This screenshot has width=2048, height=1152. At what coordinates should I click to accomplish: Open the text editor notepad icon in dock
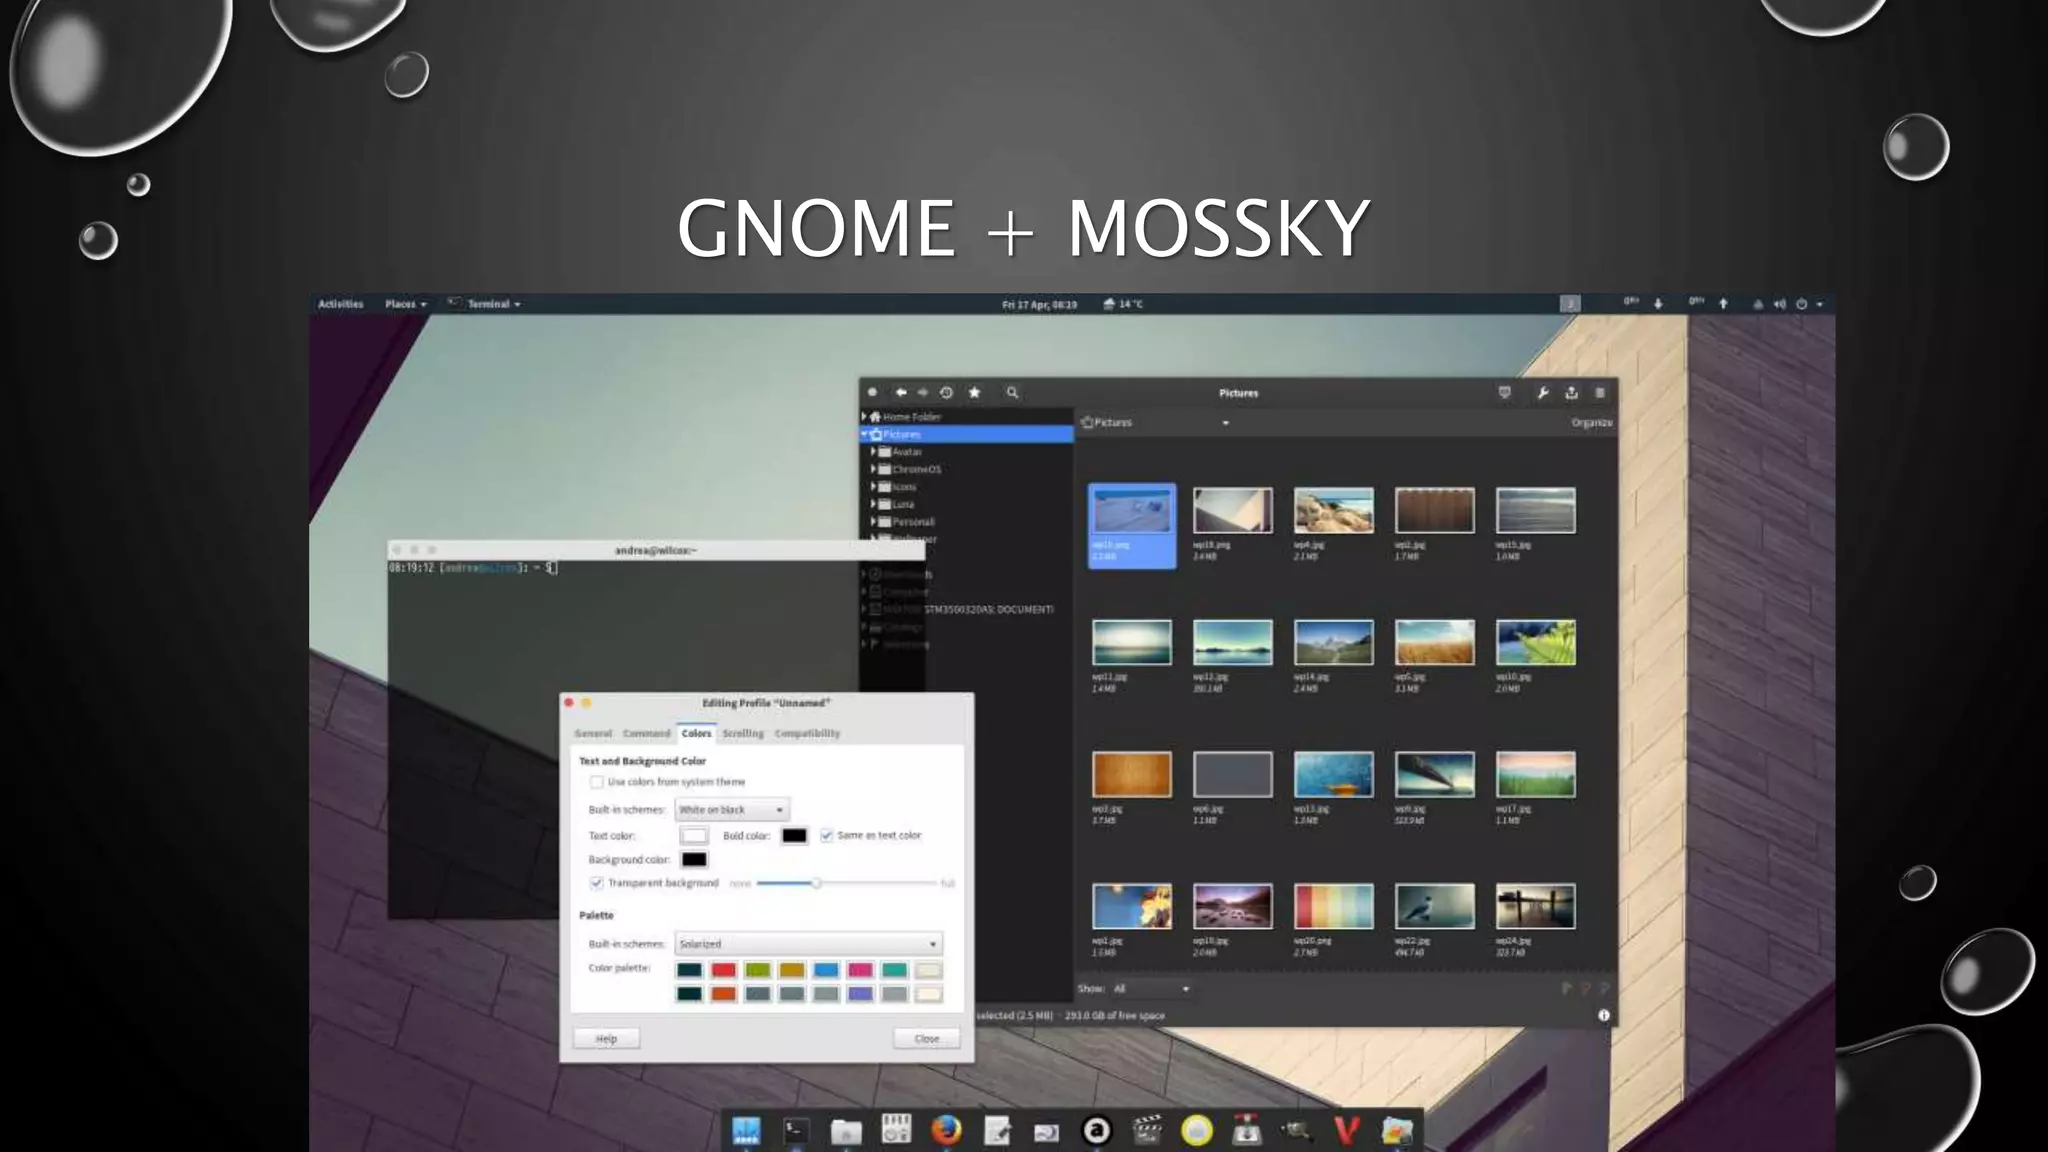coord(997,1131)
